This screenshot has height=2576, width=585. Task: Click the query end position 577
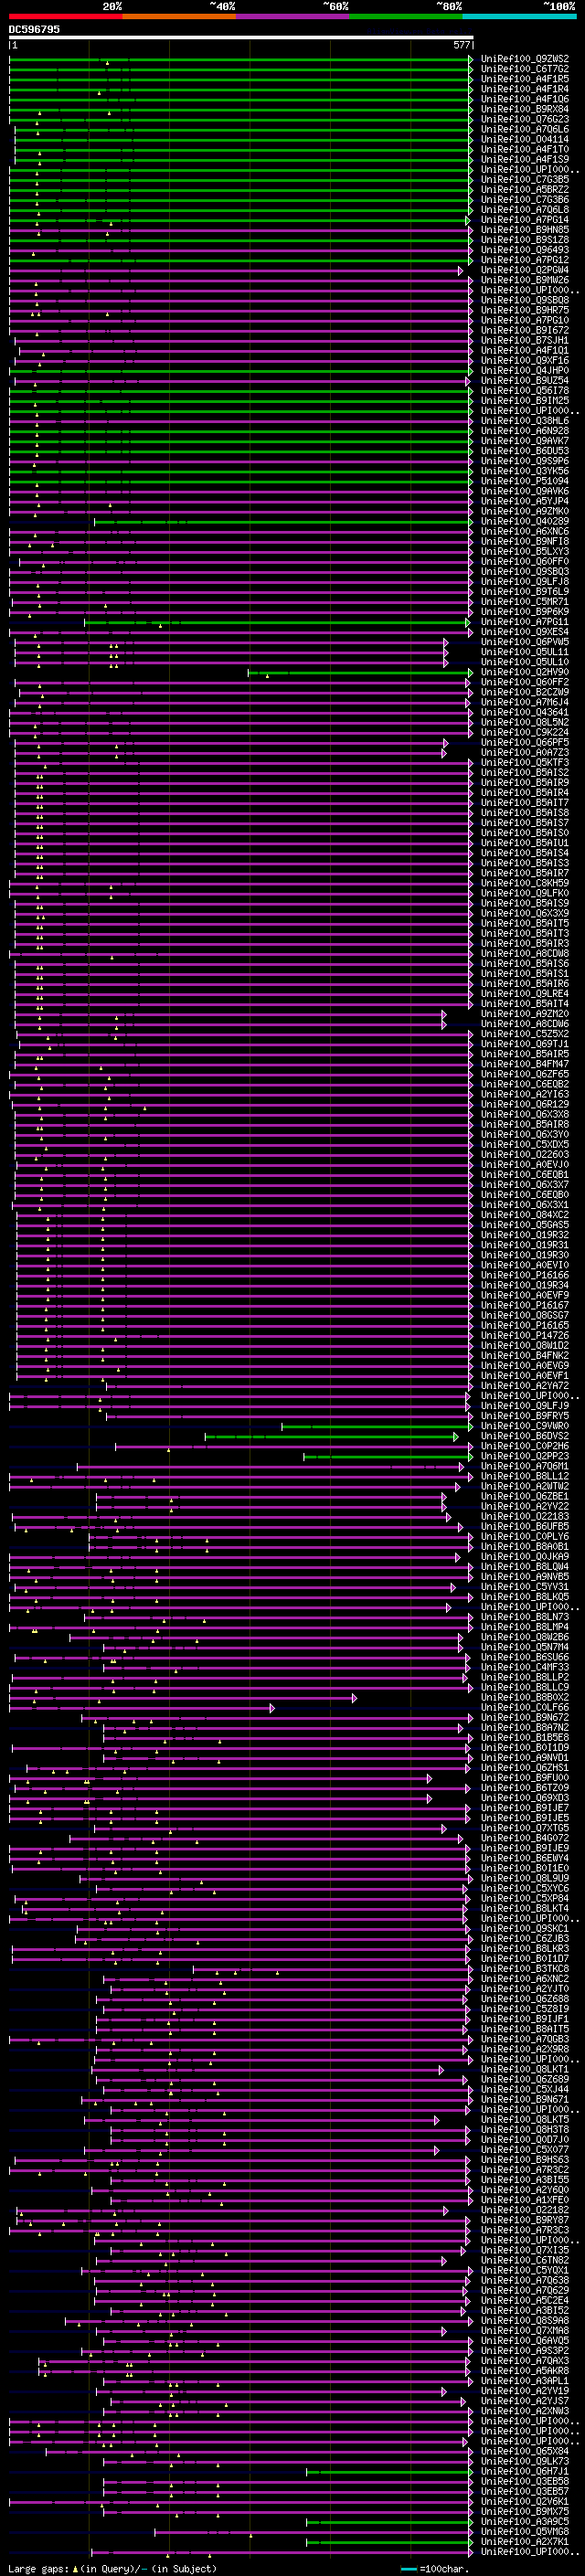pyautogui.click(x=461, y=45)
